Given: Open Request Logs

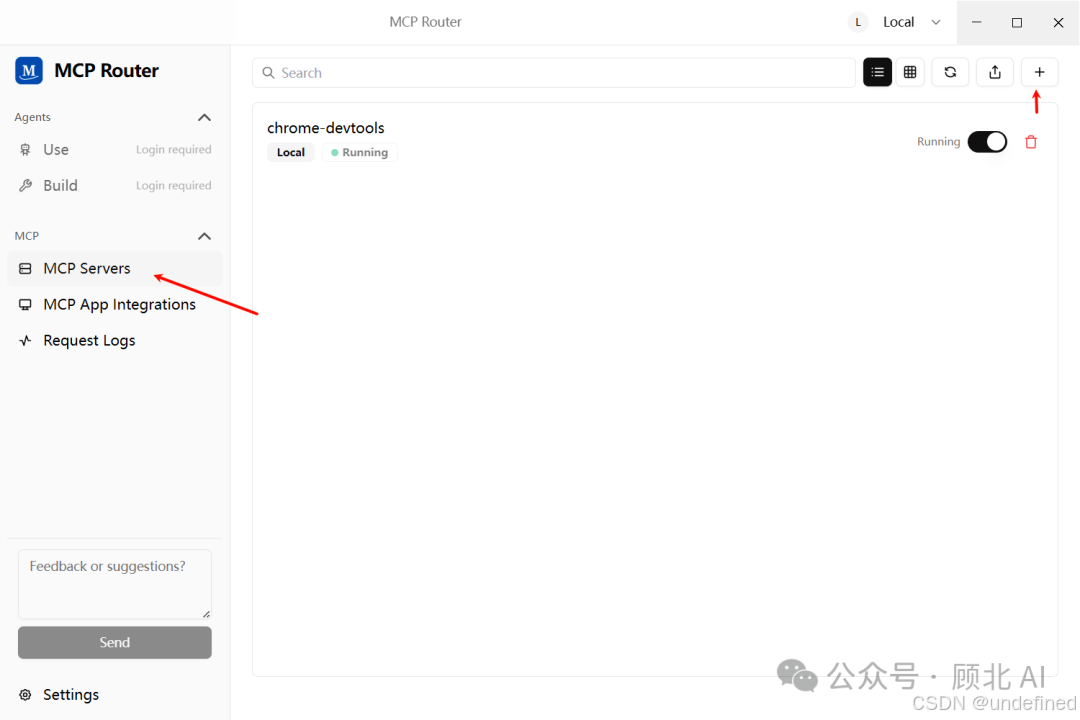Looking at the screenshot, I should pyautogui.click(x=114, y=340).
